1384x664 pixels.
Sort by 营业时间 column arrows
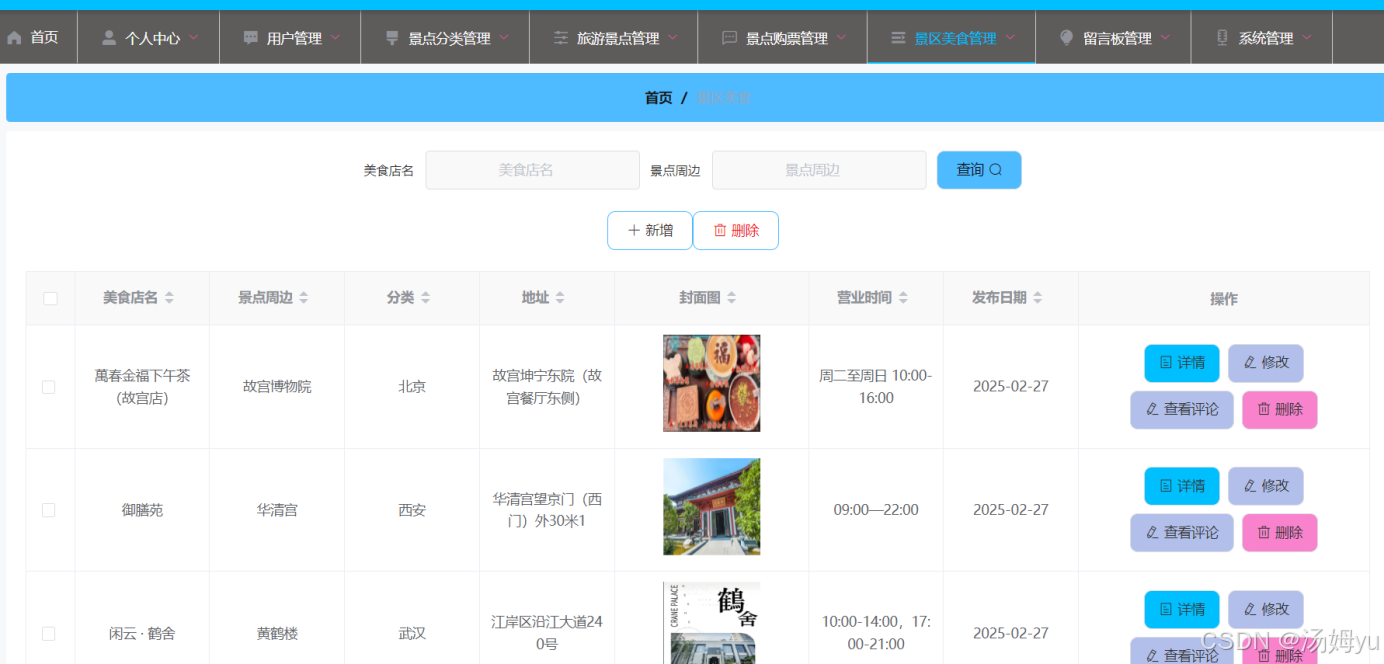pyautogui.click(x=903, y=298)
